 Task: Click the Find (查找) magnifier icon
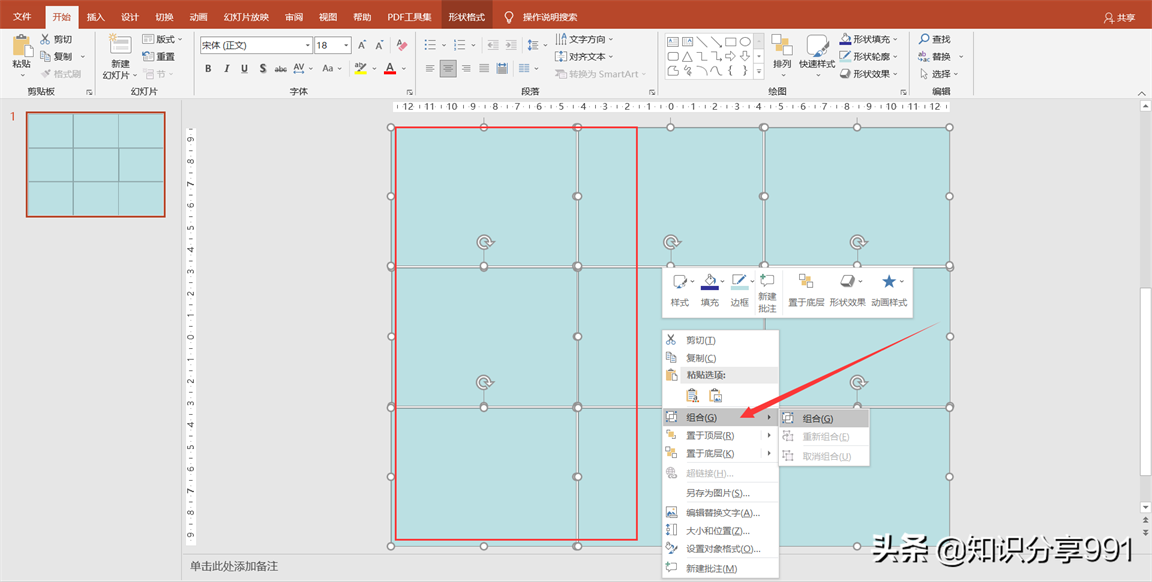pyautogui.click(x=924, y=39)
